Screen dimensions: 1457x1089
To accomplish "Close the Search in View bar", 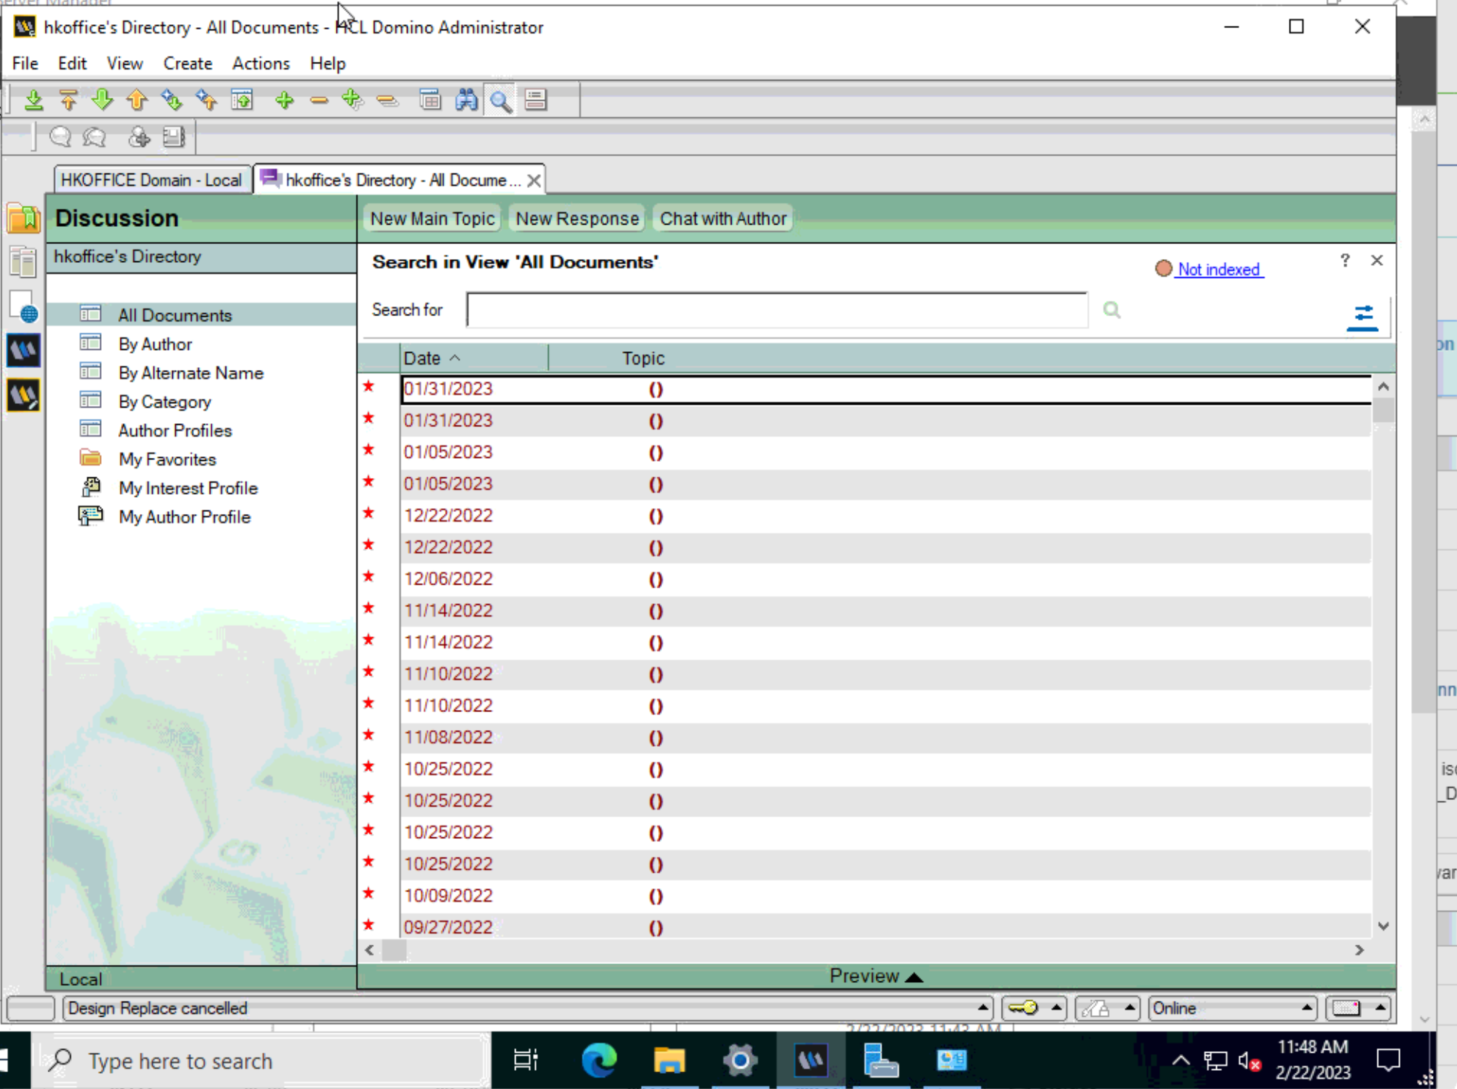I will click(x=1377, y=260).
